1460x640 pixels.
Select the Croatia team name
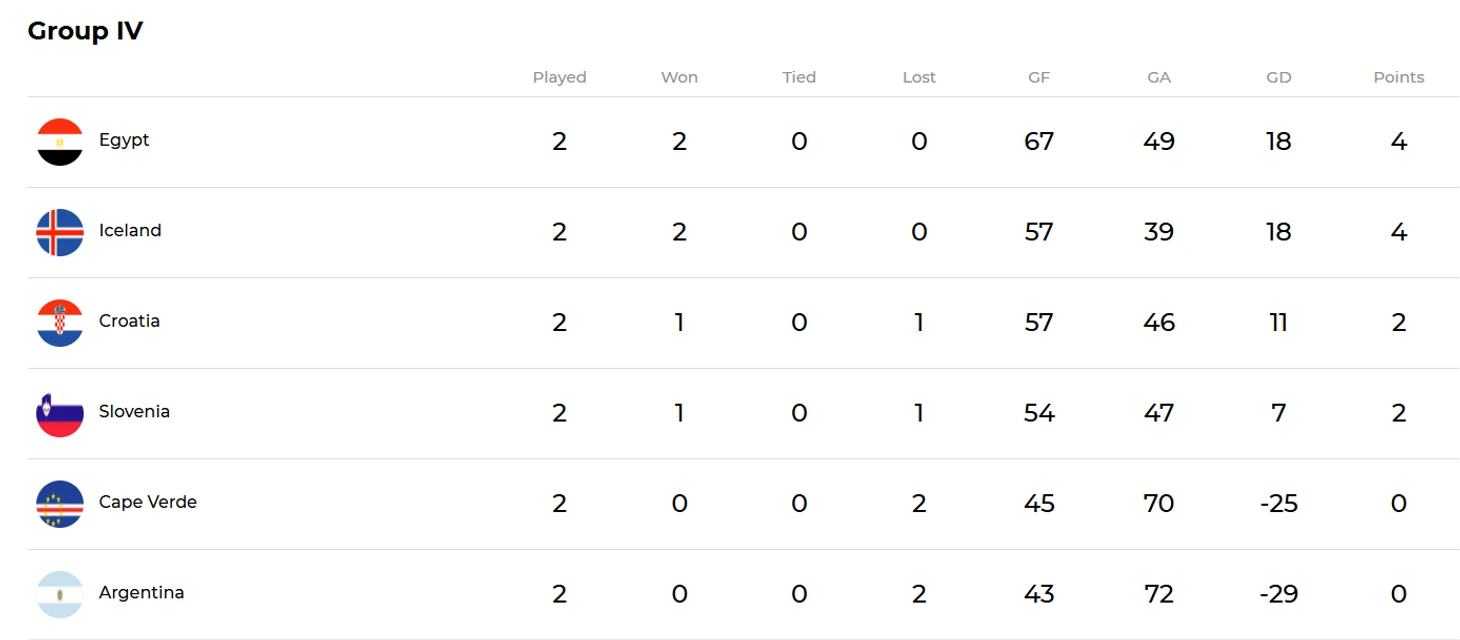pyautogui.click(x=129, y=321)
